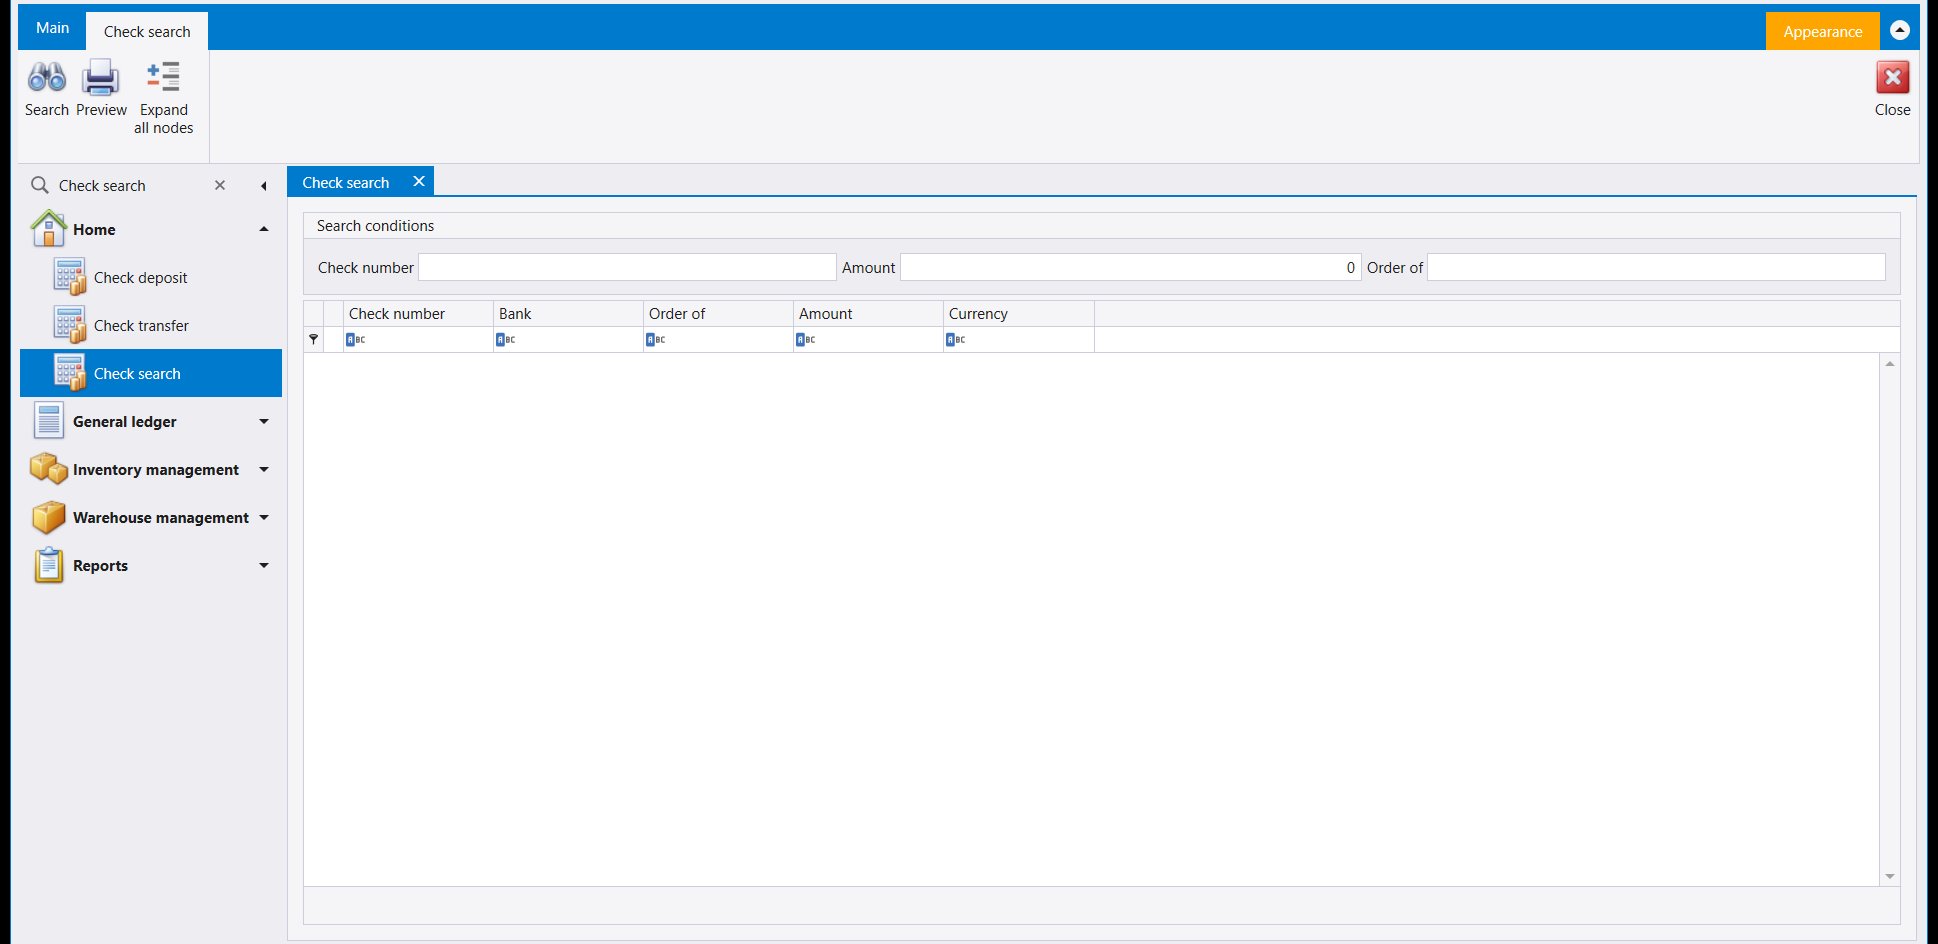
Task: Select Check search in the sidebar
Action: tap(151, 373)
